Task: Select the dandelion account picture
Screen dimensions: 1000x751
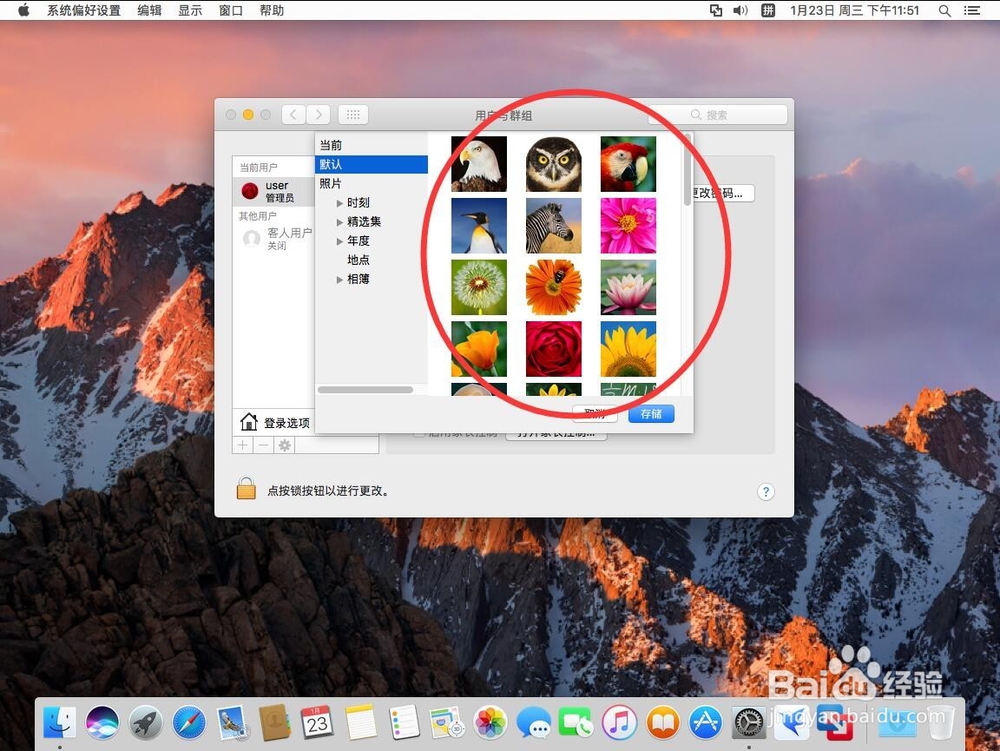Action: (x=478, y=287)
